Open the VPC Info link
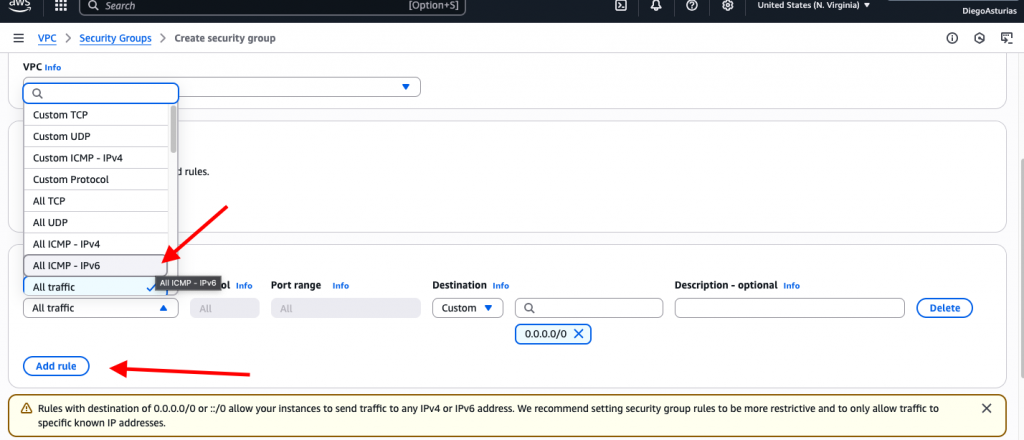1024x440 pixels. [x=53, y=67]
